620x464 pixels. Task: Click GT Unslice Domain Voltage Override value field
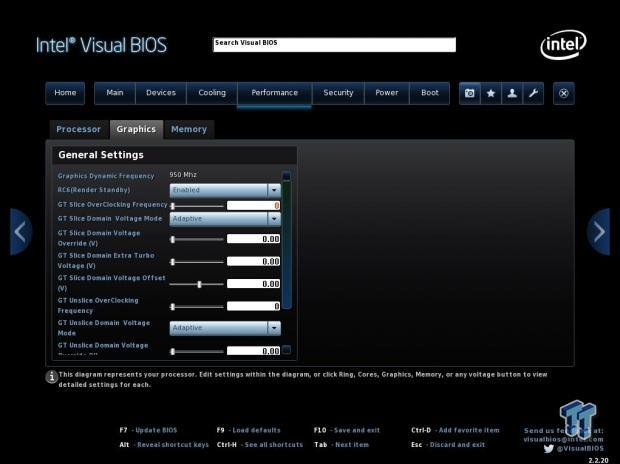[253, 351]
